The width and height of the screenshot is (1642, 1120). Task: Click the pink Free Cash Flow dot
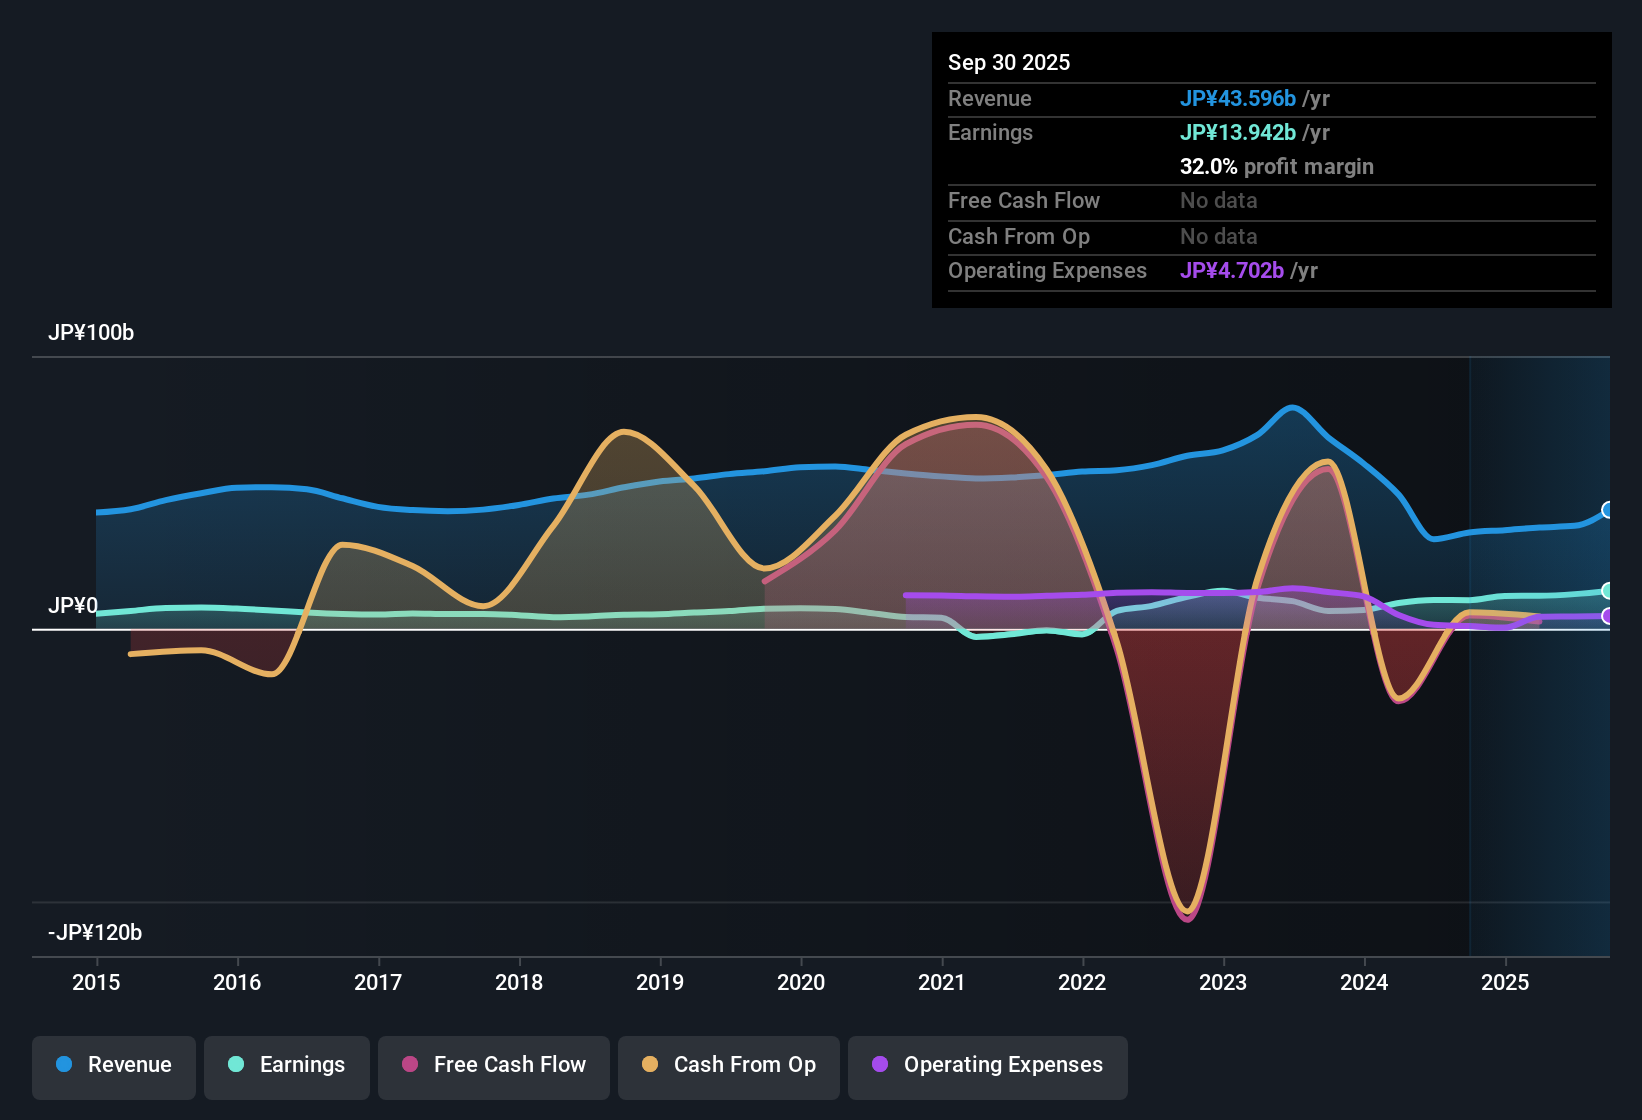click(x=410, y=1065)
